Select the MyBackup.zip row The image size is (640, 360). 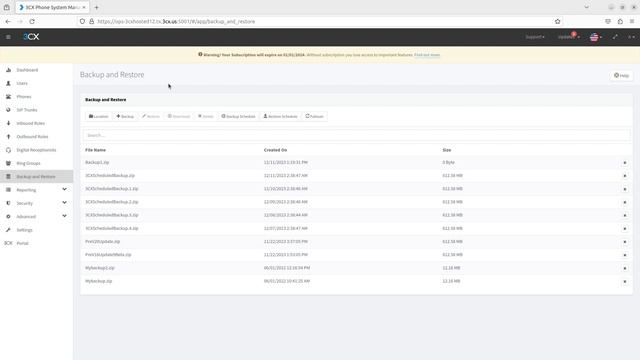(x=356, y=281)
